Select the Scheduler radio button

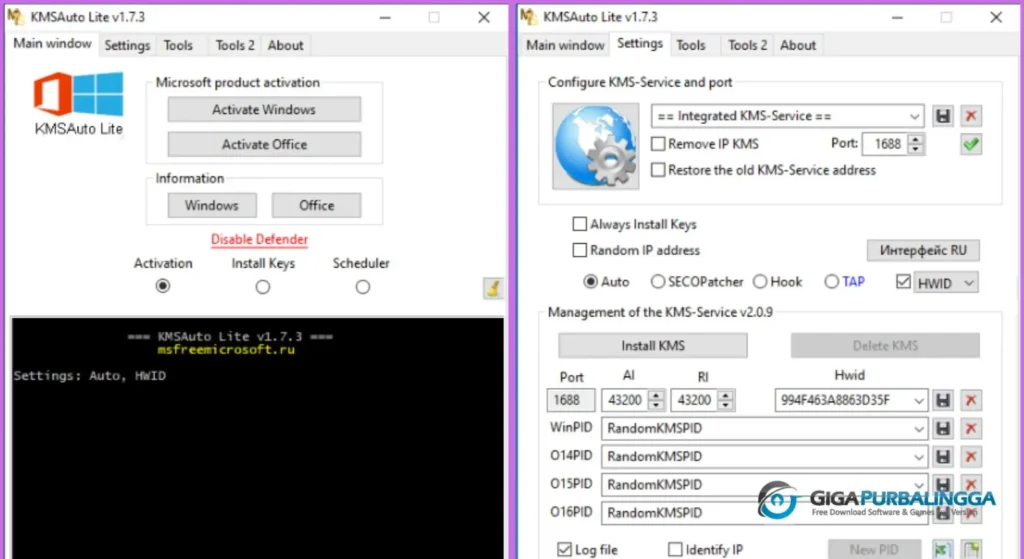coord(362,287)
